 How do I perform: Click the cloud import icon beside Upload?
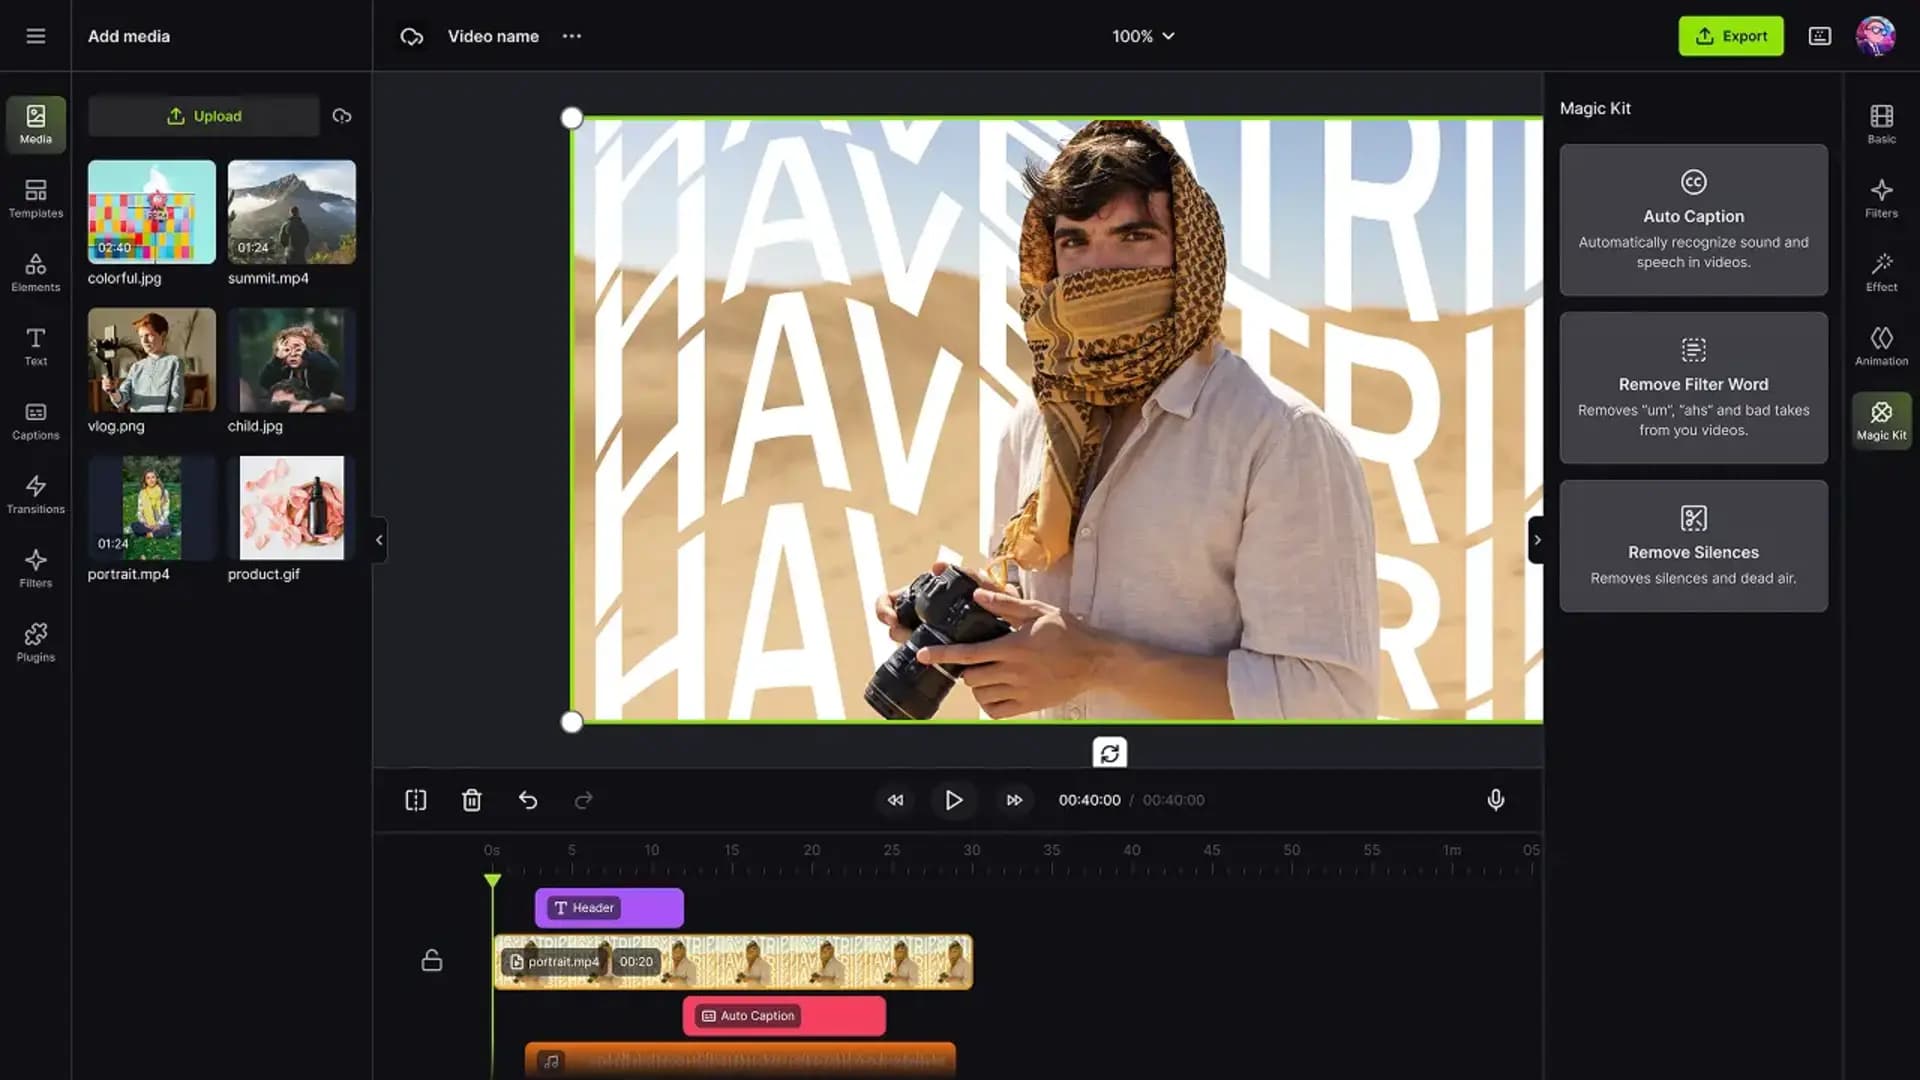point(342,116)
